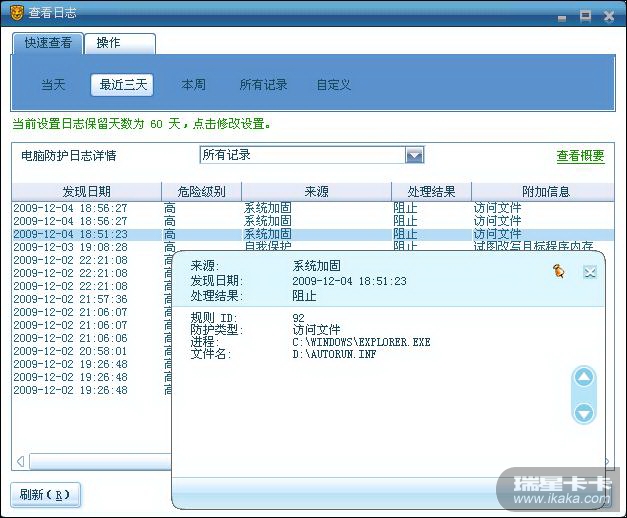Click the process path C:\WINDOWS\EXPLORER.EXE
The width and height of the screenshot is (627, 518).
[x=361, y=342]
